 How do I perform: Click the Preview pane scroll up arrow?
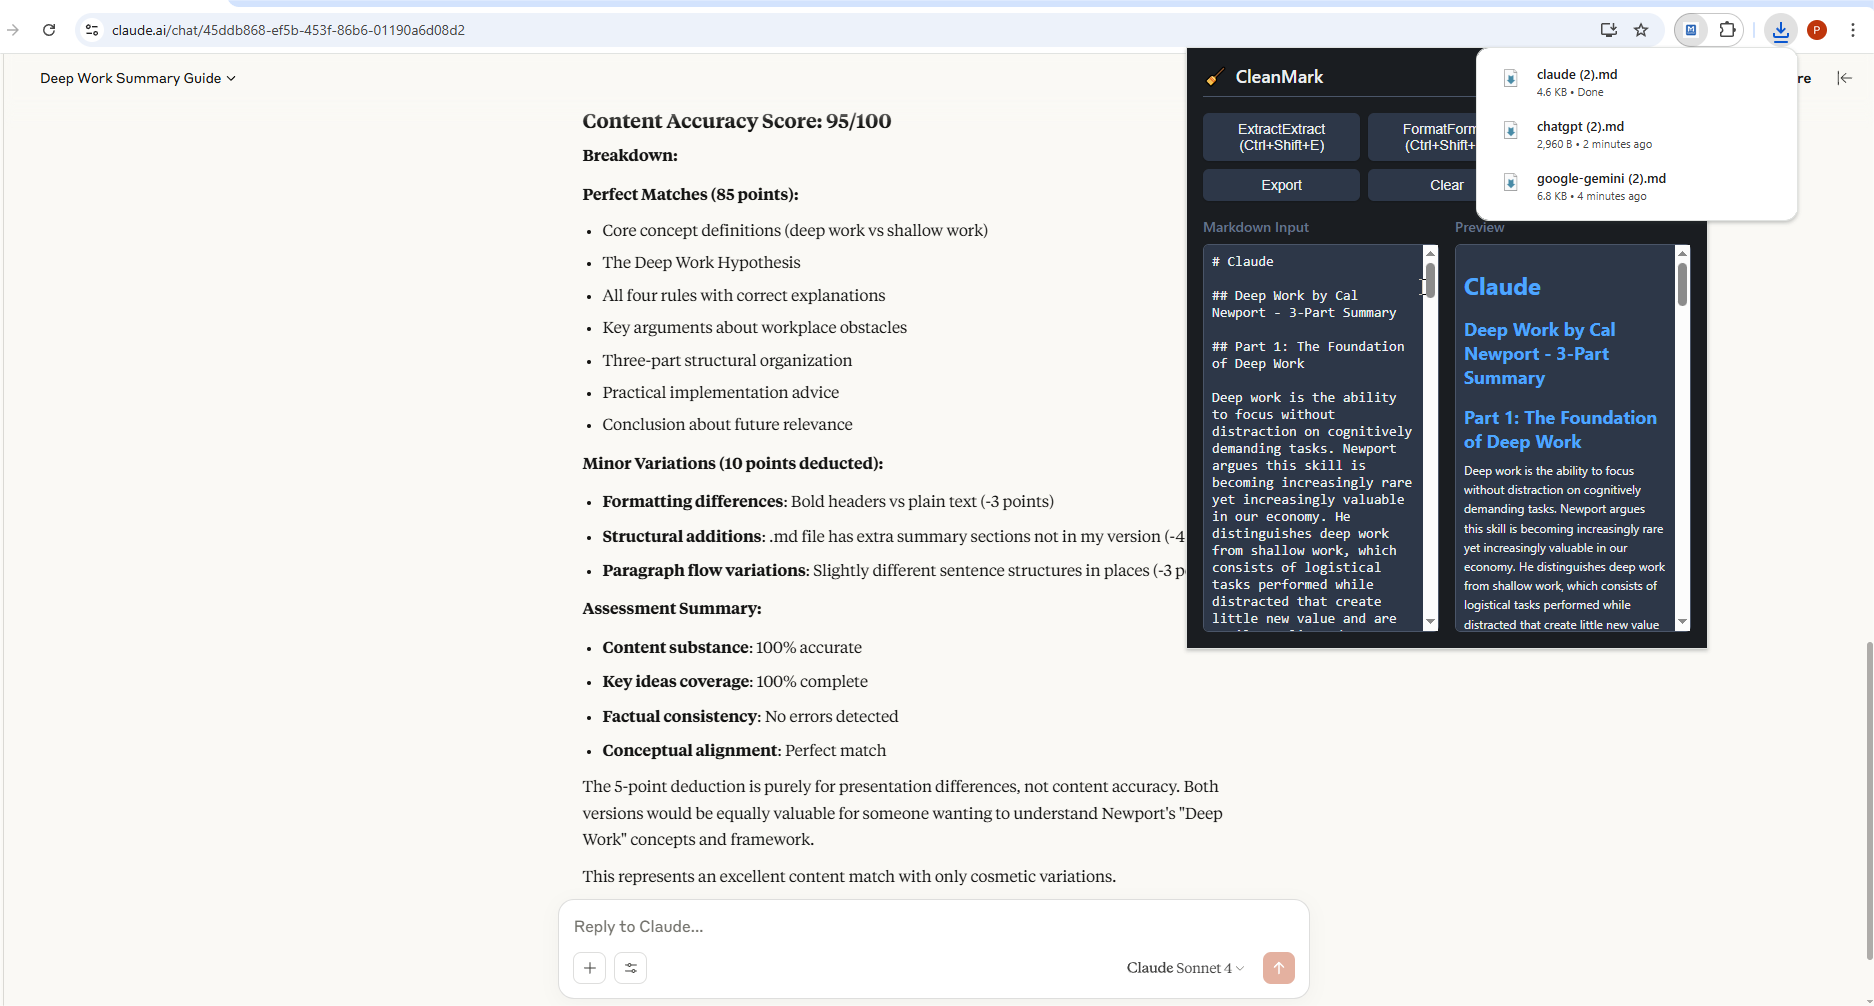click(x=1682, y=253)
